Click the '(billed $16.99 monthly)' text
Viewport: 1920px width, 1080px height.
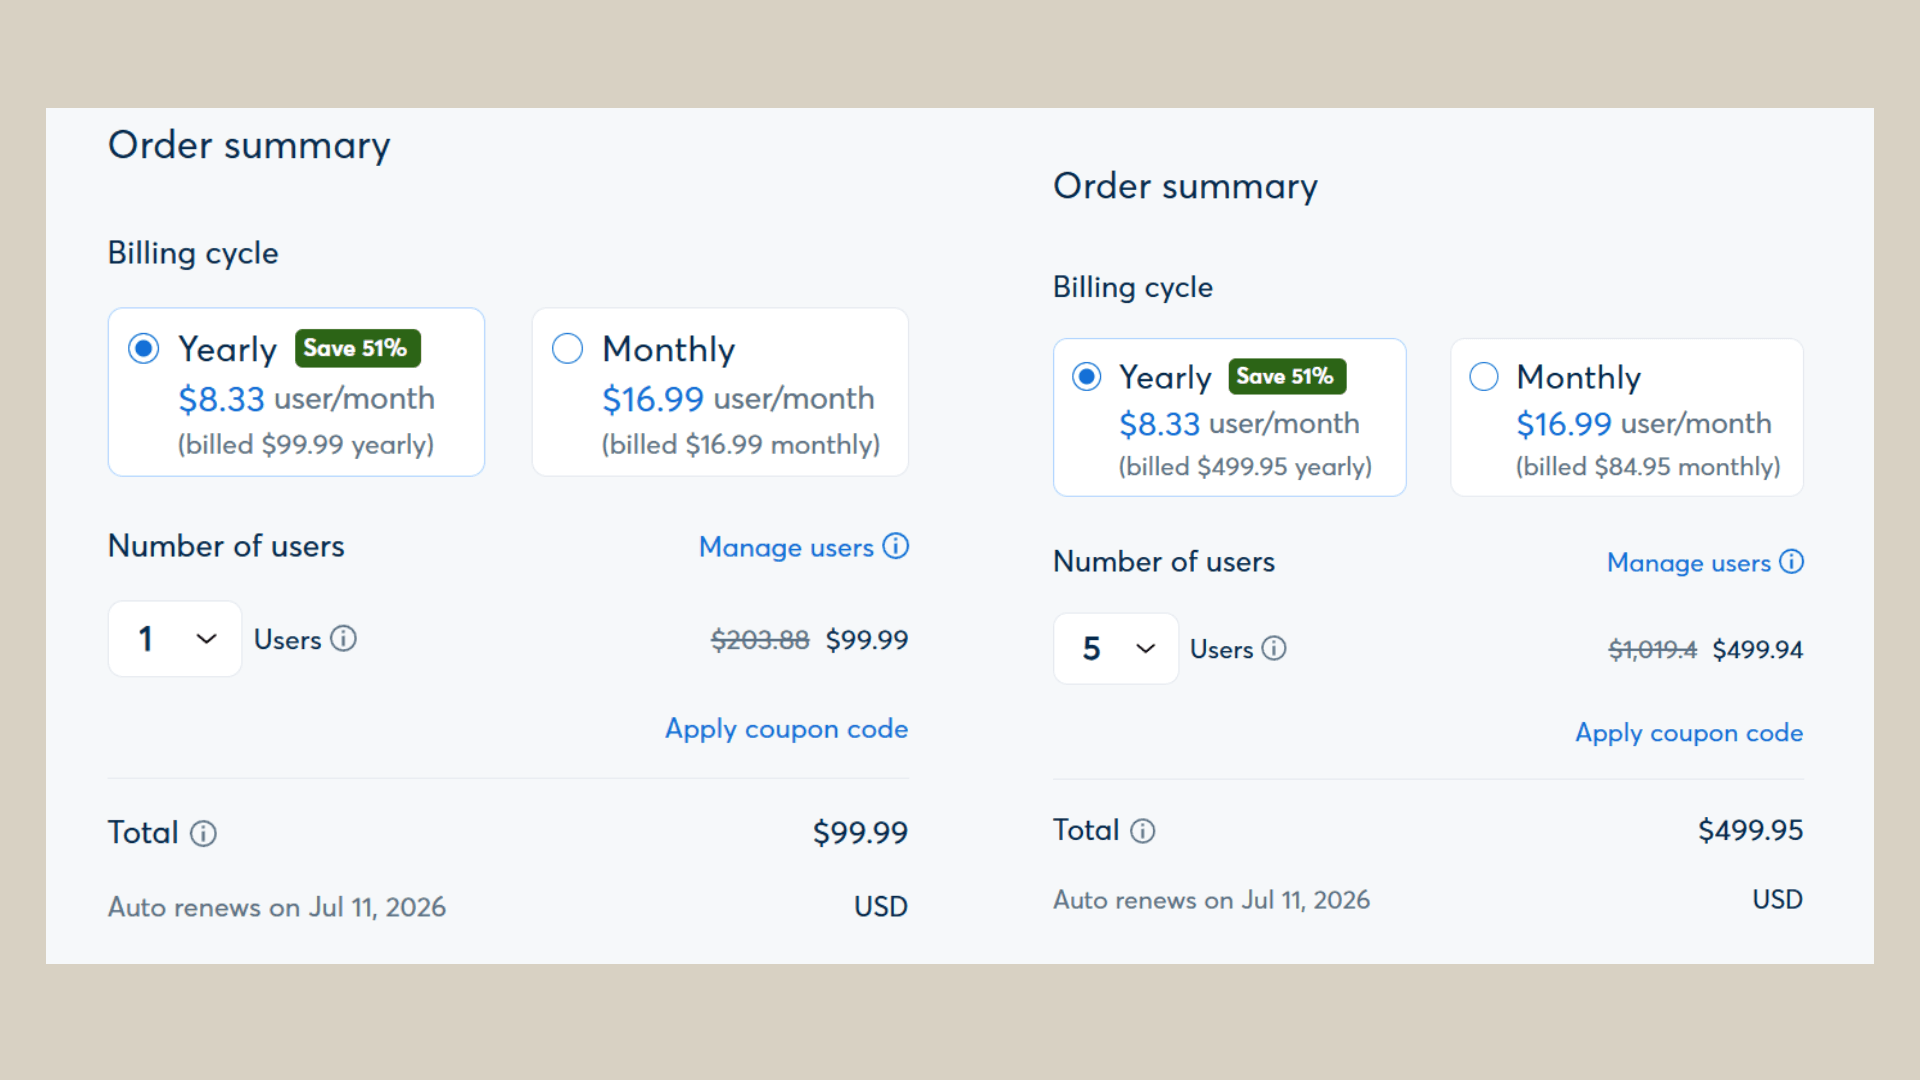click(741, 444)
